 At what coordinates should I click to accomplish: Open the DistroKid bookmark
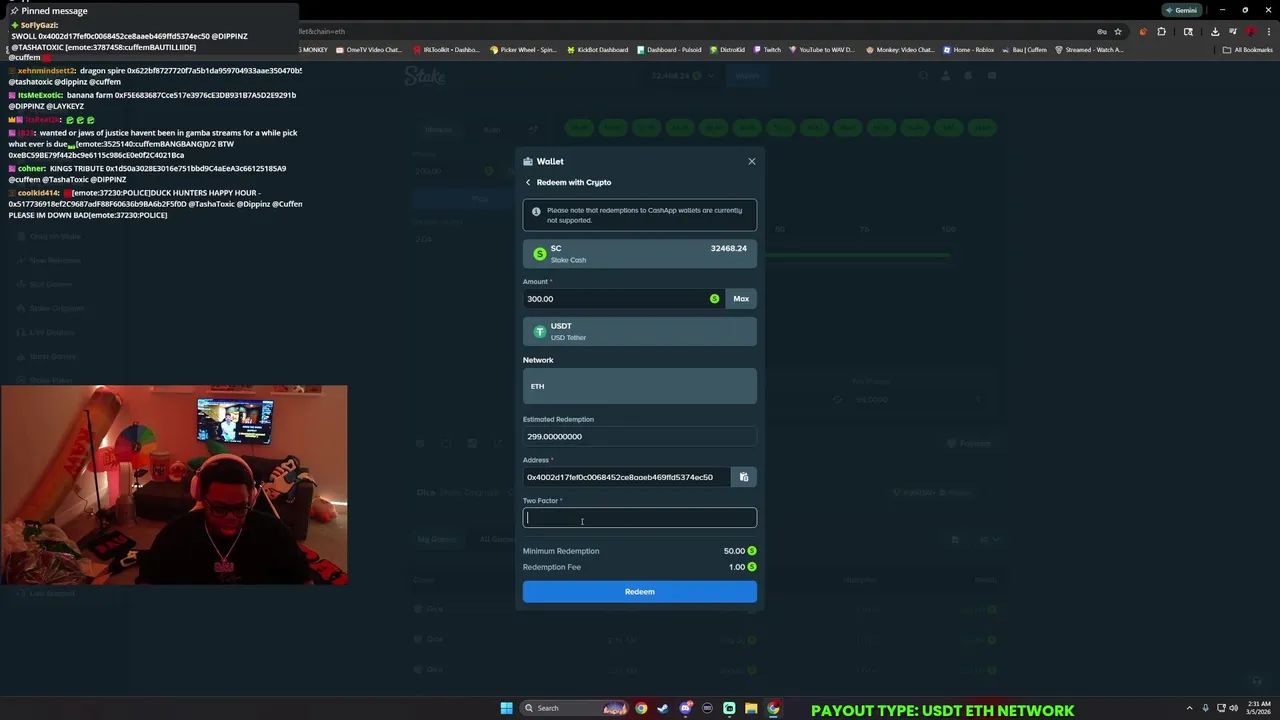click(727, 49)
